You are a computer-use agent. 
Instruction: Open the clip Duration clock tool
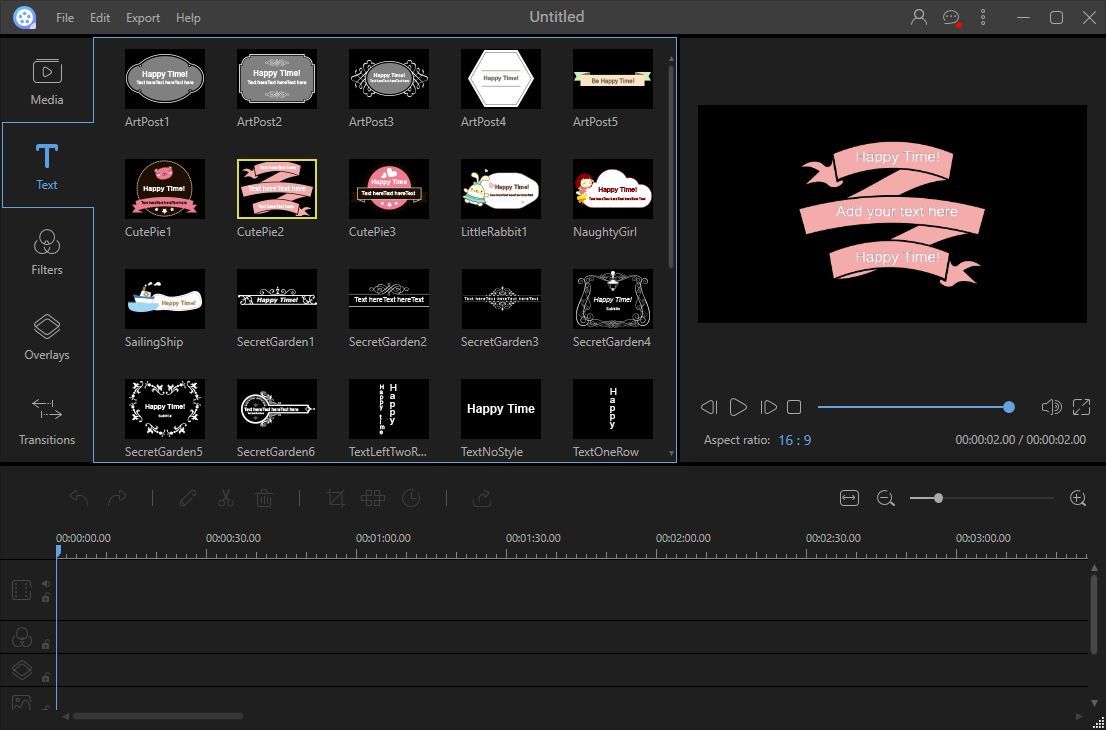click(411, 497)
